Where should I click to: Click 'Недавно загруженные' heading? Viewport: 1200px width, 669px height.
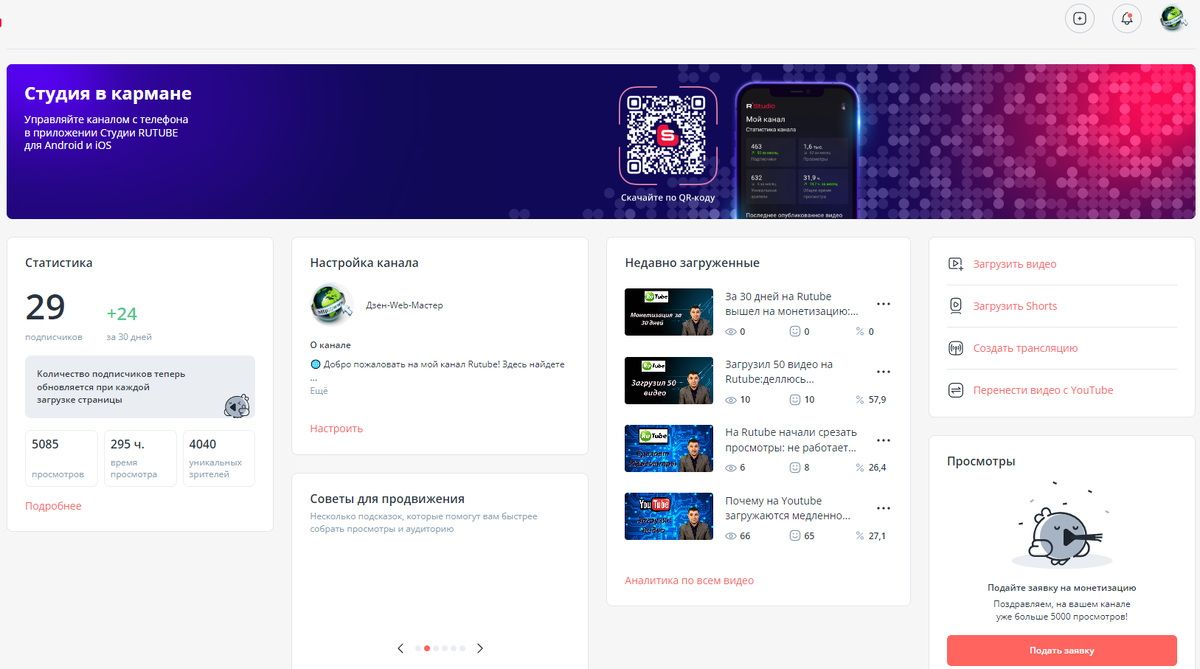pos(692,263)
